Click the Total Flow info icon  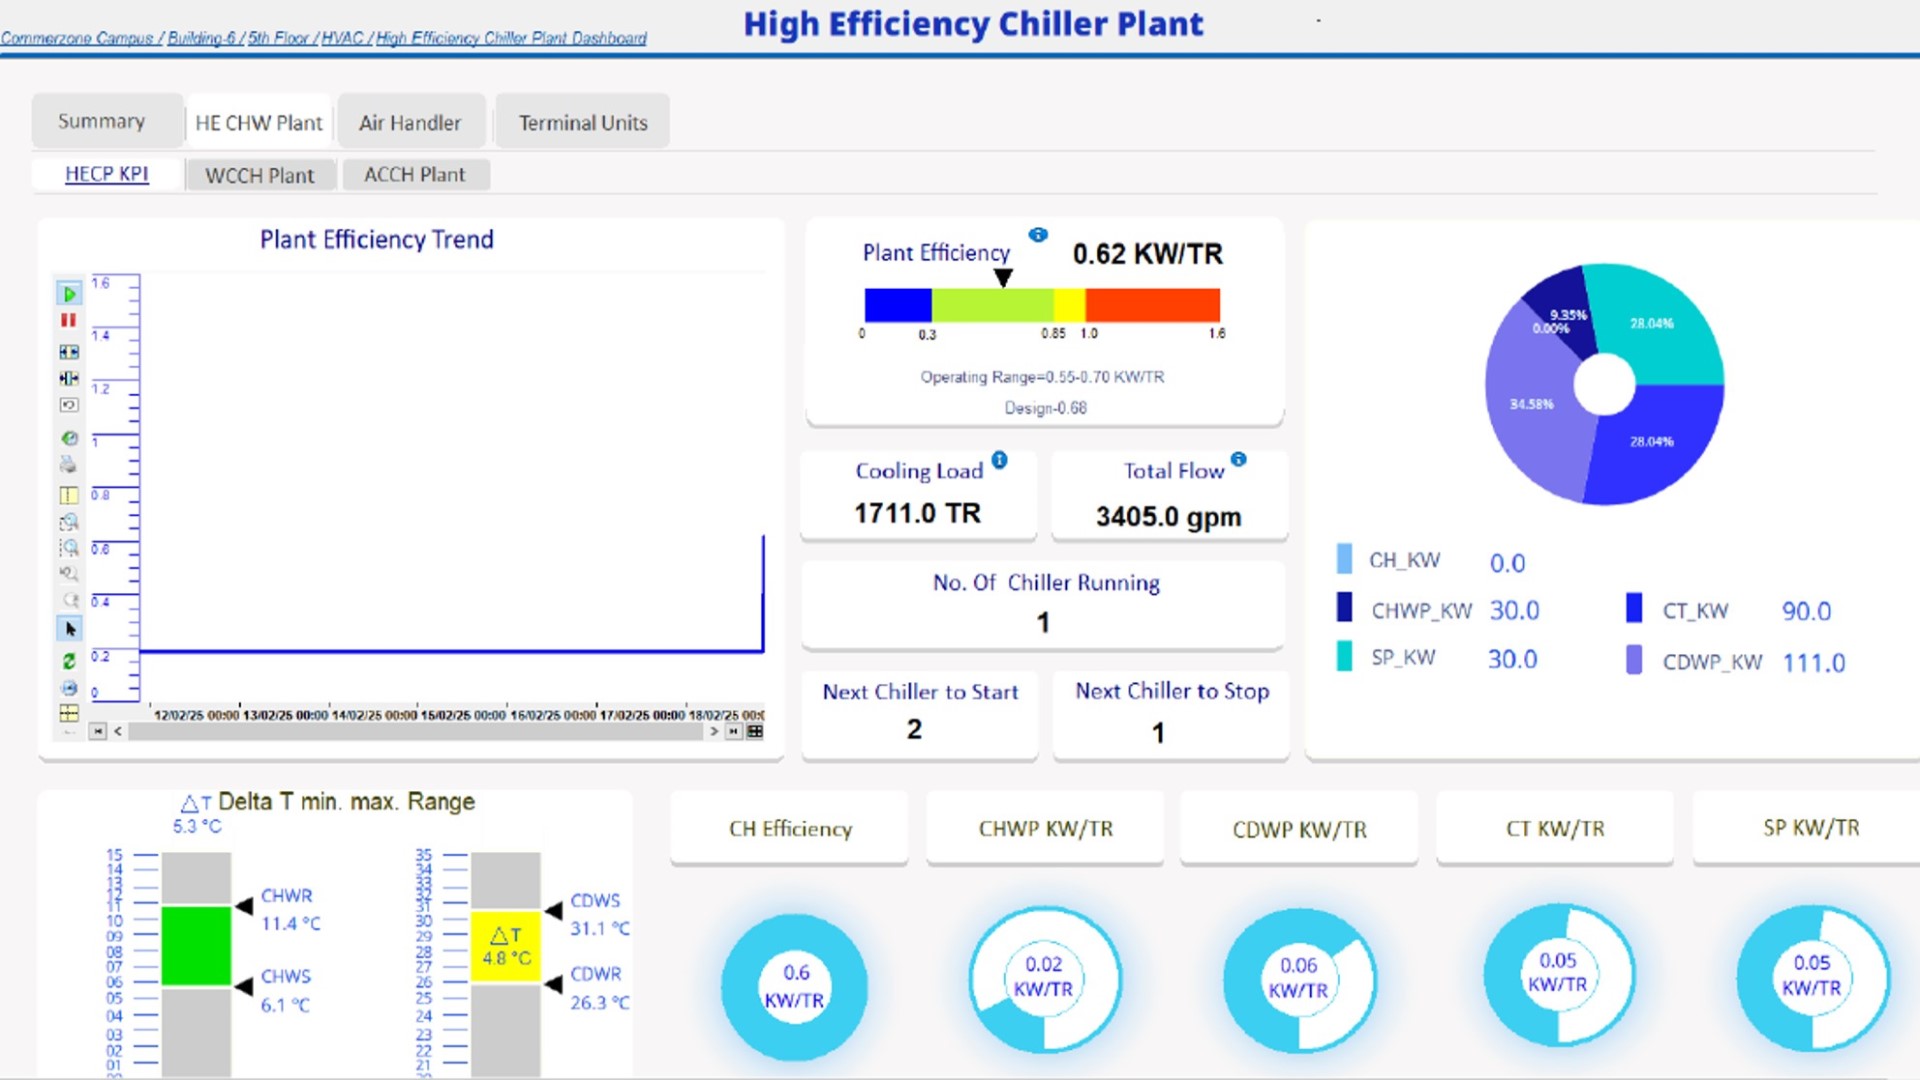pyautogui.click(x=1238, y=459)
